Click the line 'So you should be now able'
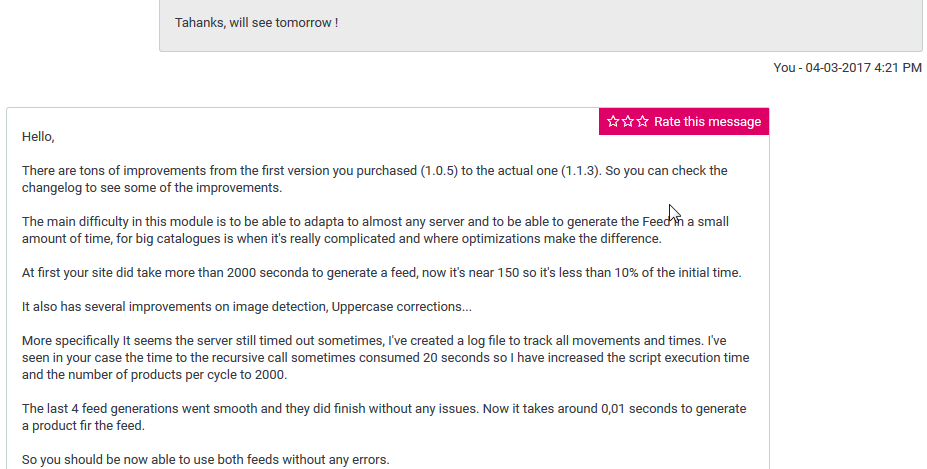Screen dimensions: 927x469 click(205, 460)
